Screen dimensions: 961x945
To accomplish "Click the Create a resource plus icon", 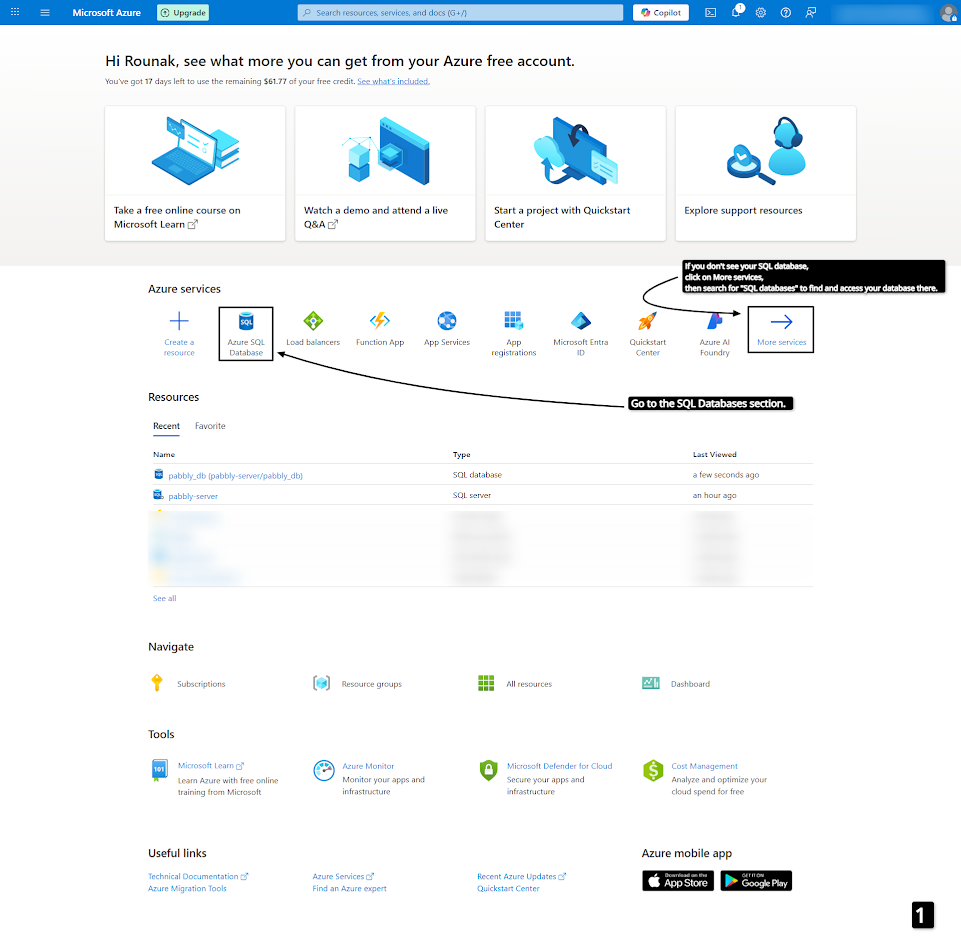I will tap(179, 322).
